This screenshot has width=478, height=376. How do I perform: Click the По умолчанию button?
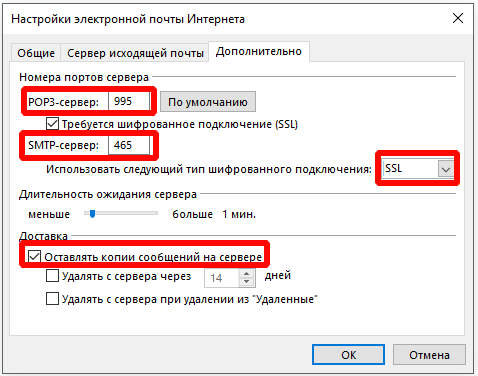point(208,102)
